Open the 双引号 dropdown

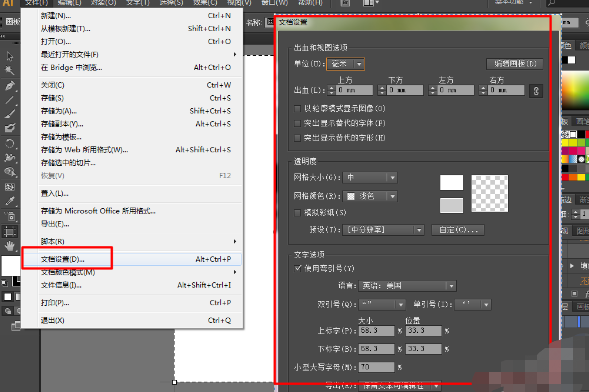(382, 305)
